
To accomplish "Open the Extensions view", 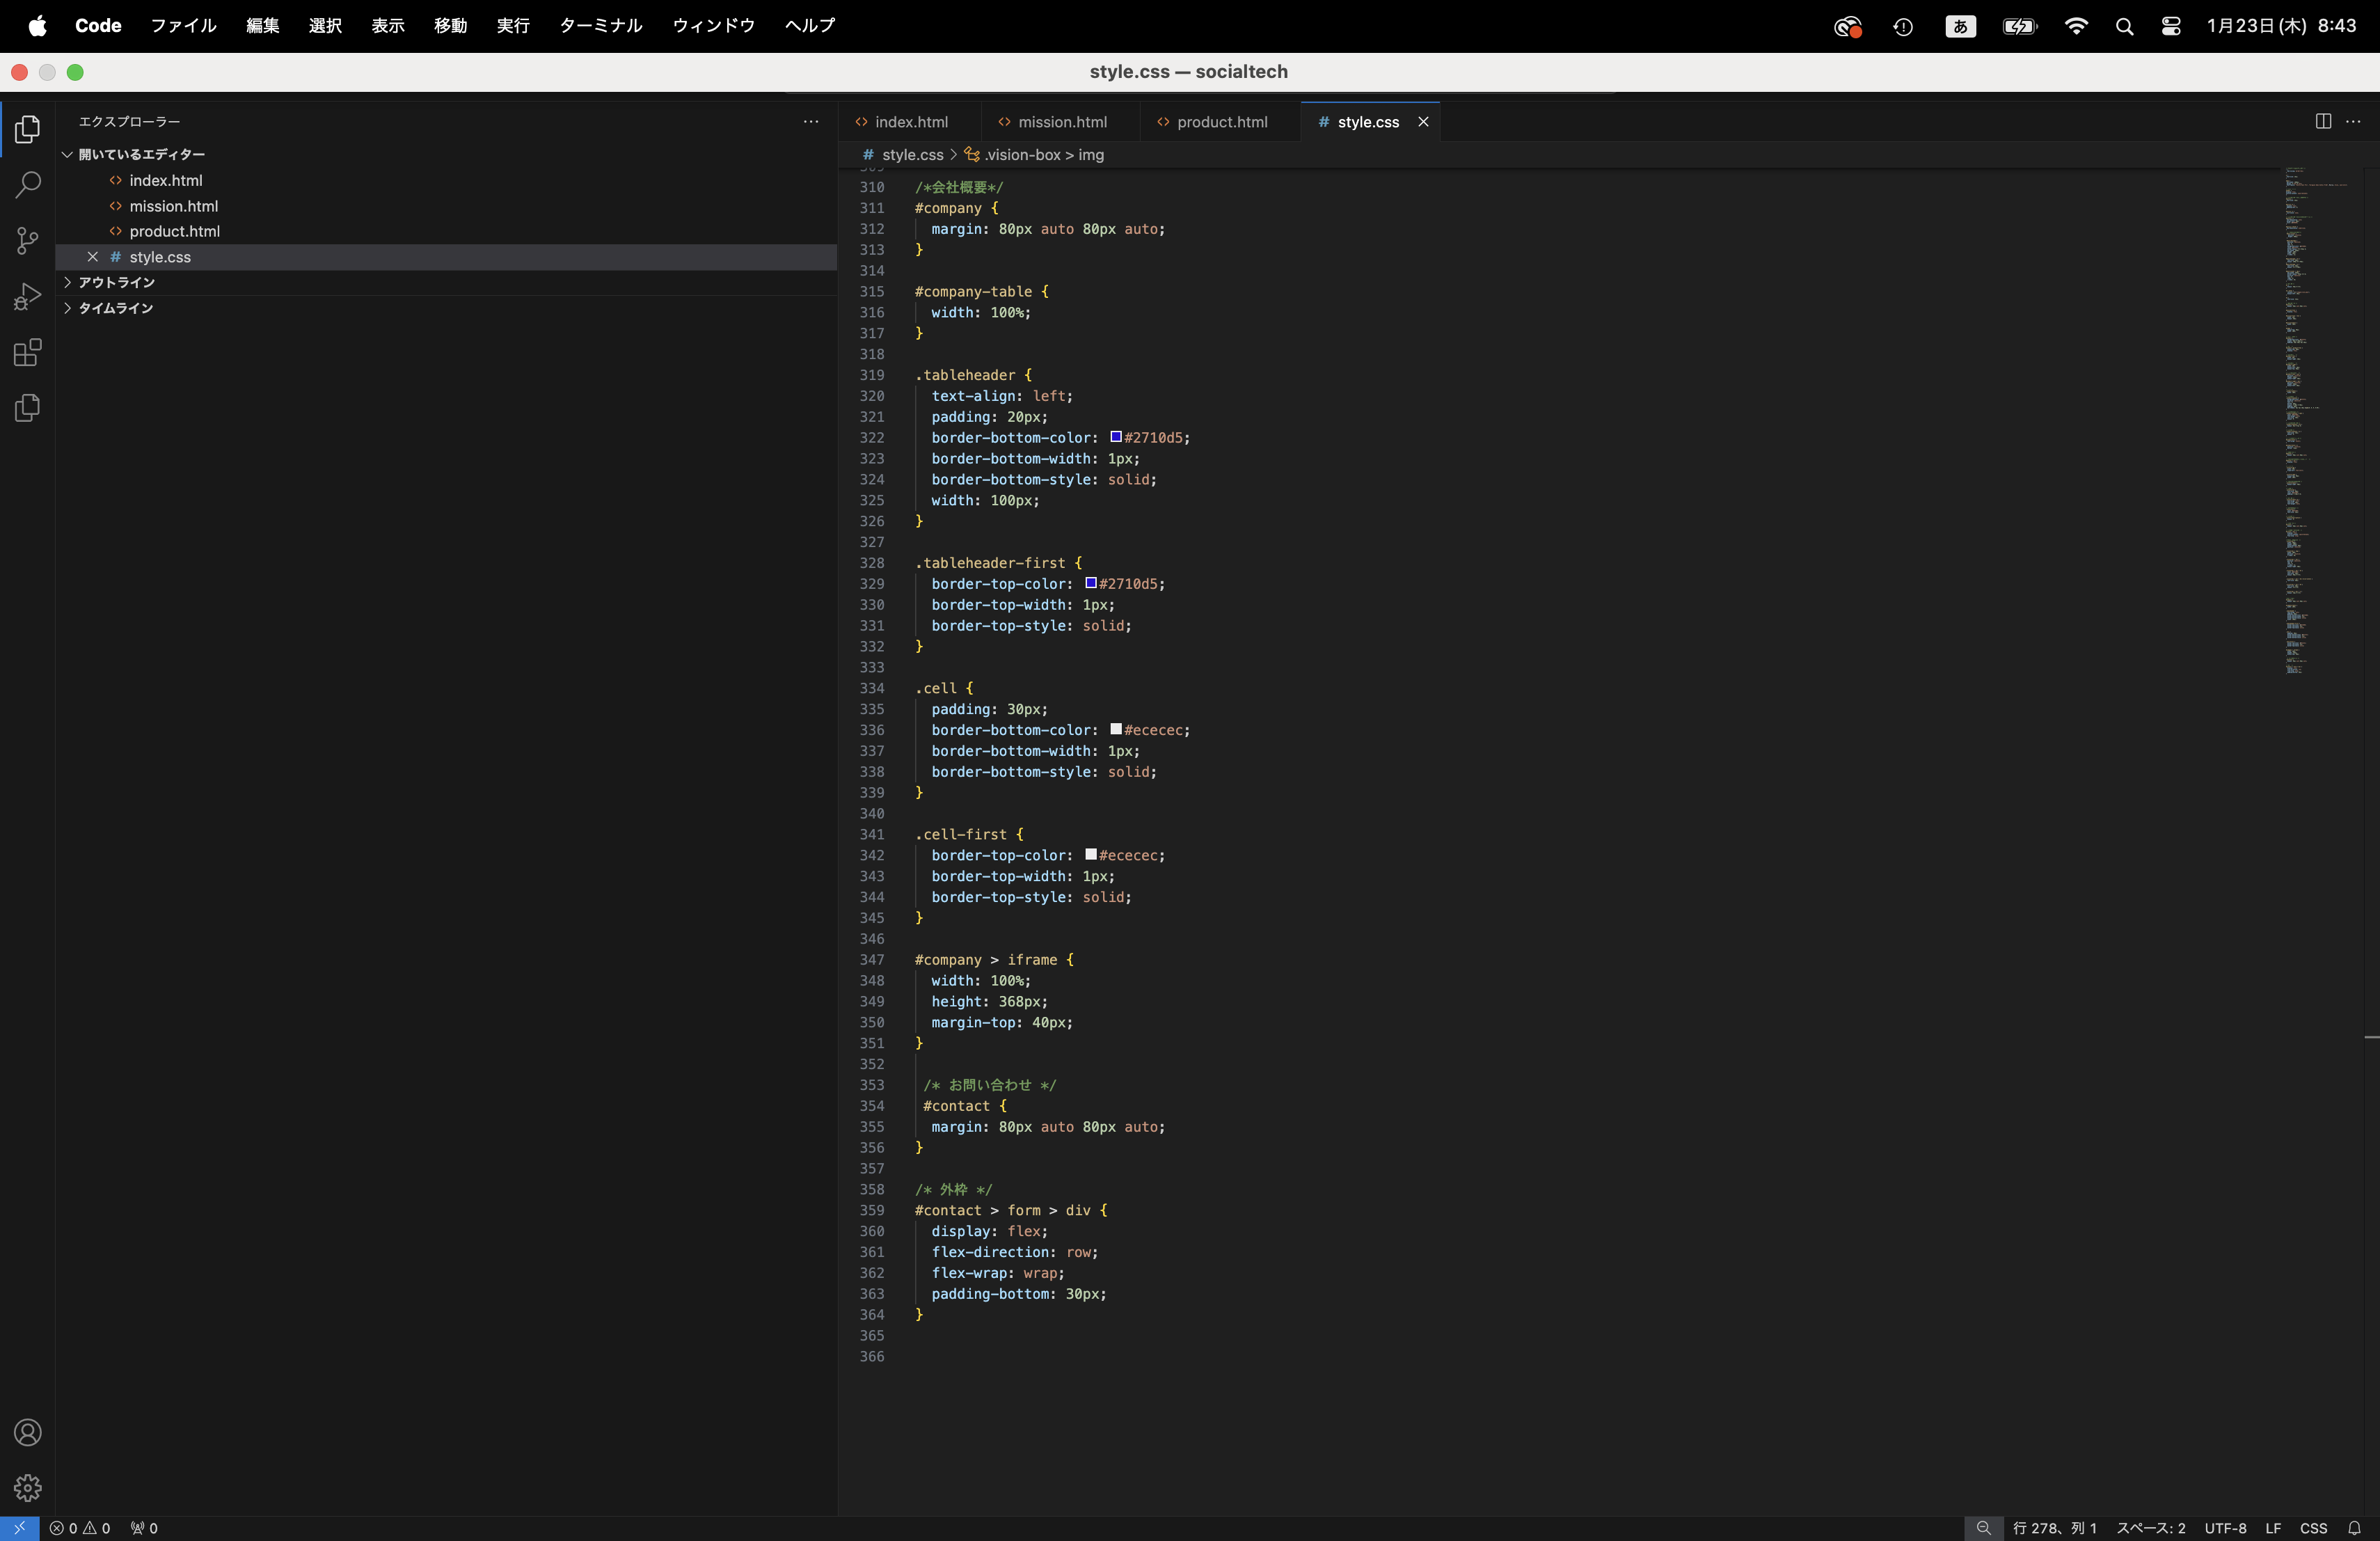I will click(28, 352).
